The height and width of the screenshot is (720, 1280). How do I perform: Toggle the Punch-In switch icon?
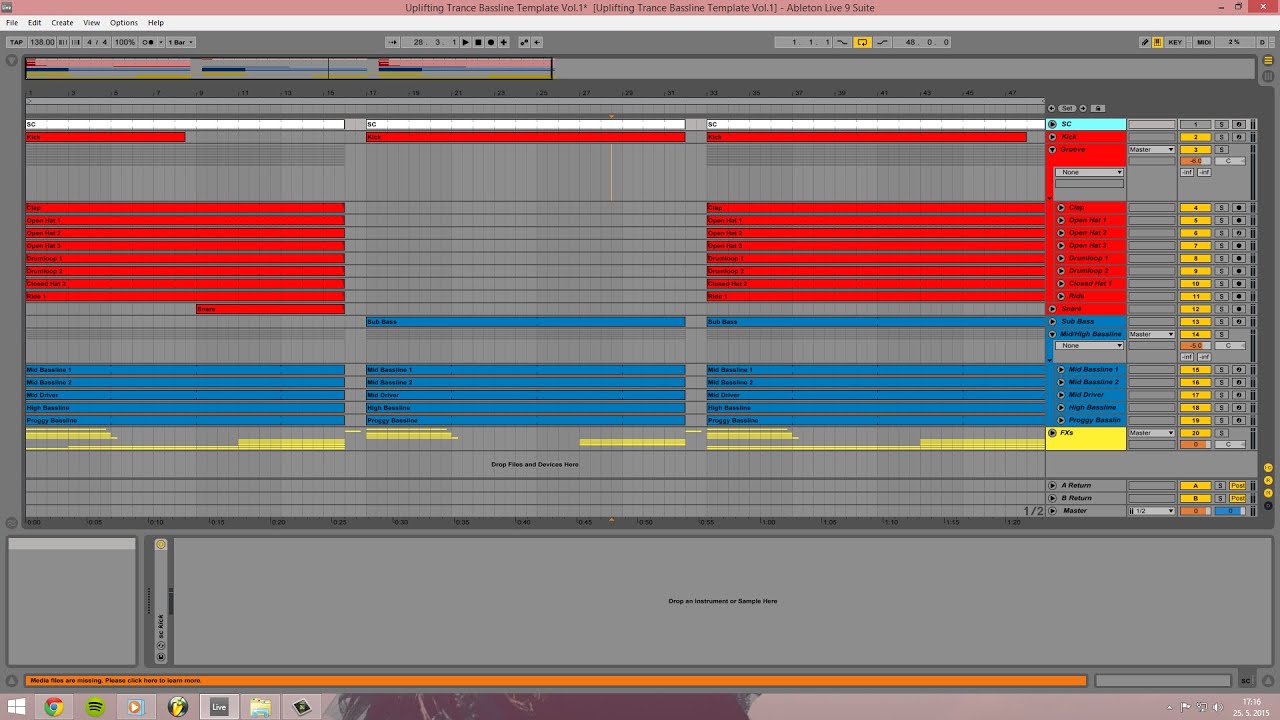[842, 42]
